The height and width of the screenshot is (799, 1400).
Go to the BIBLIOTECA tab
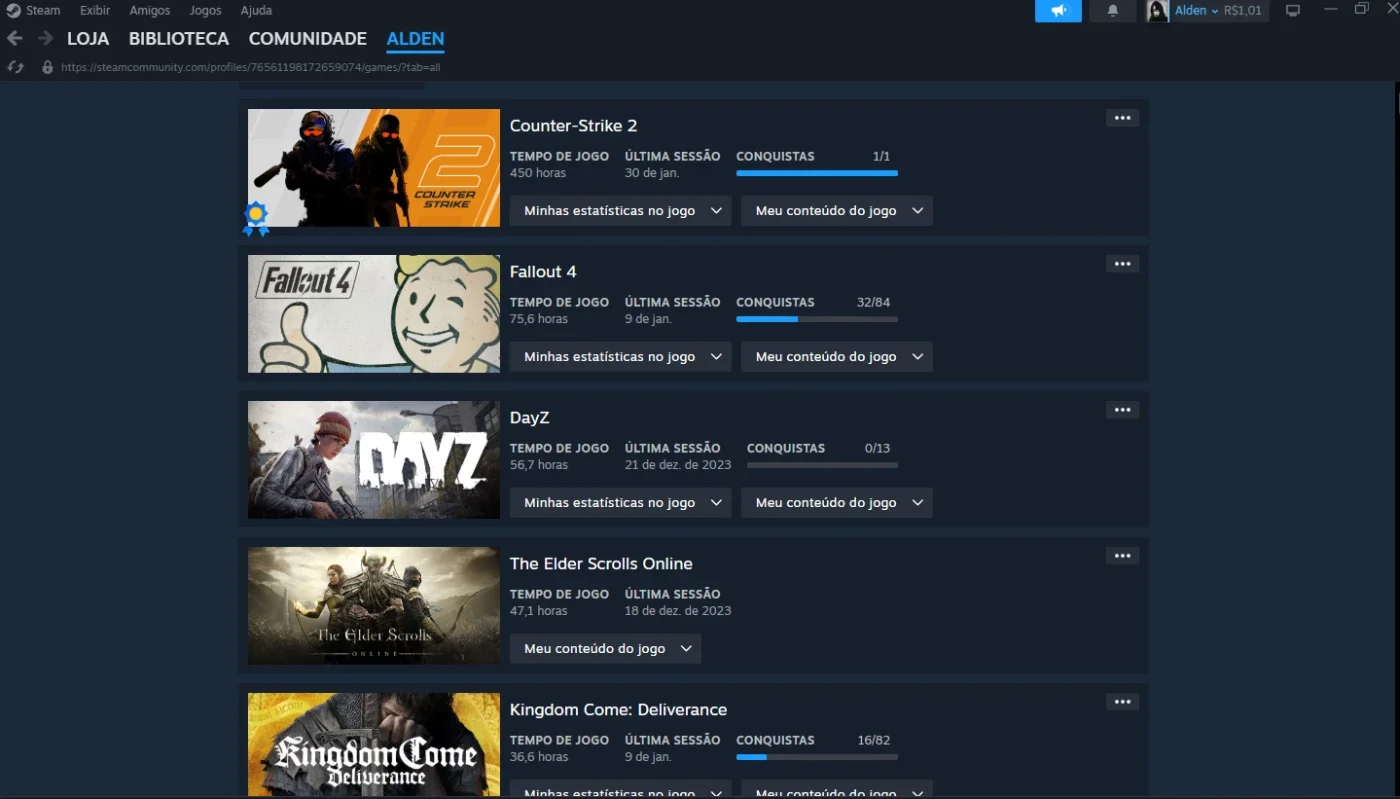(x=179, y=39)
